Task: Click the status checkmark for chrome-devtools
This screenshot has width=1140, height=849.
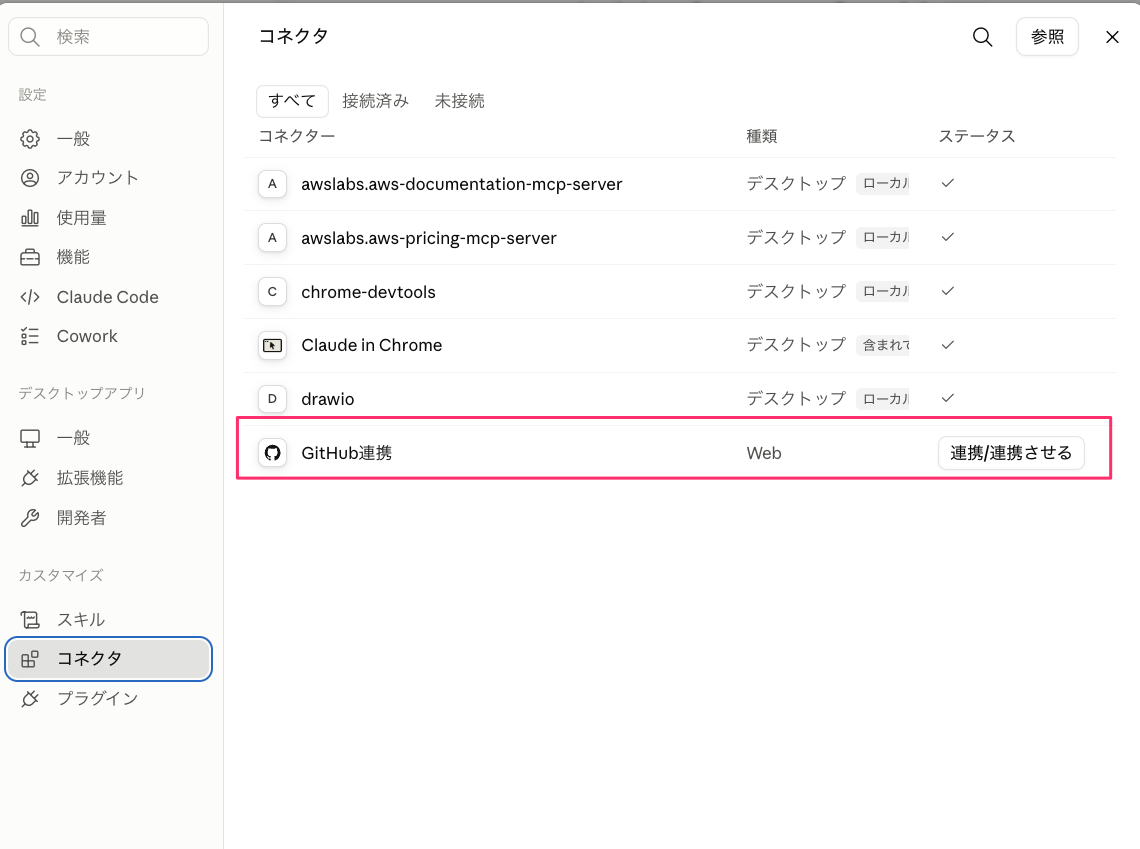Action: [x=947, y=291]
